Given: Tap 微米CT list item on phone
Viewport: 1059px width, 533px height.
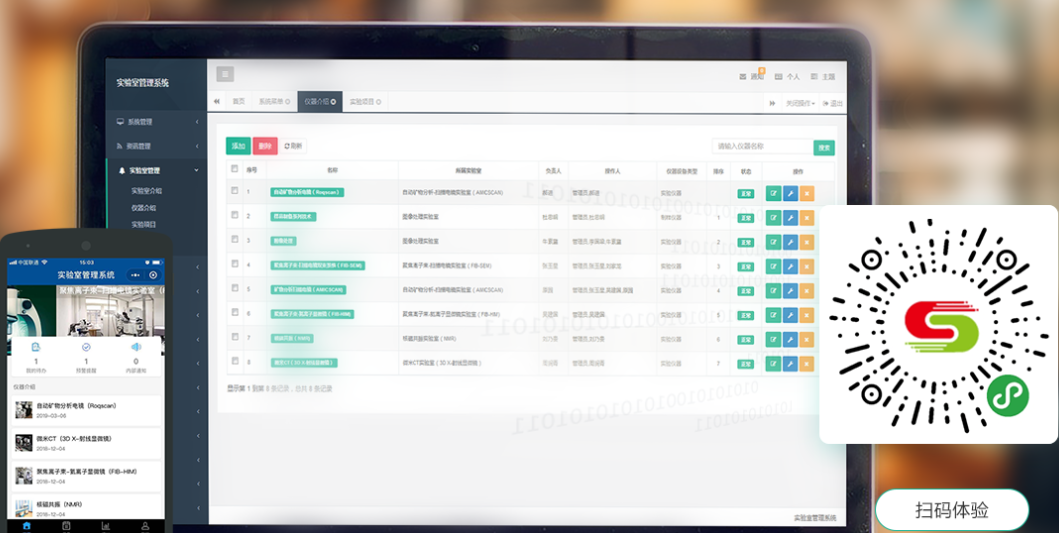Looking at the screenshot, I should (88, 443).
